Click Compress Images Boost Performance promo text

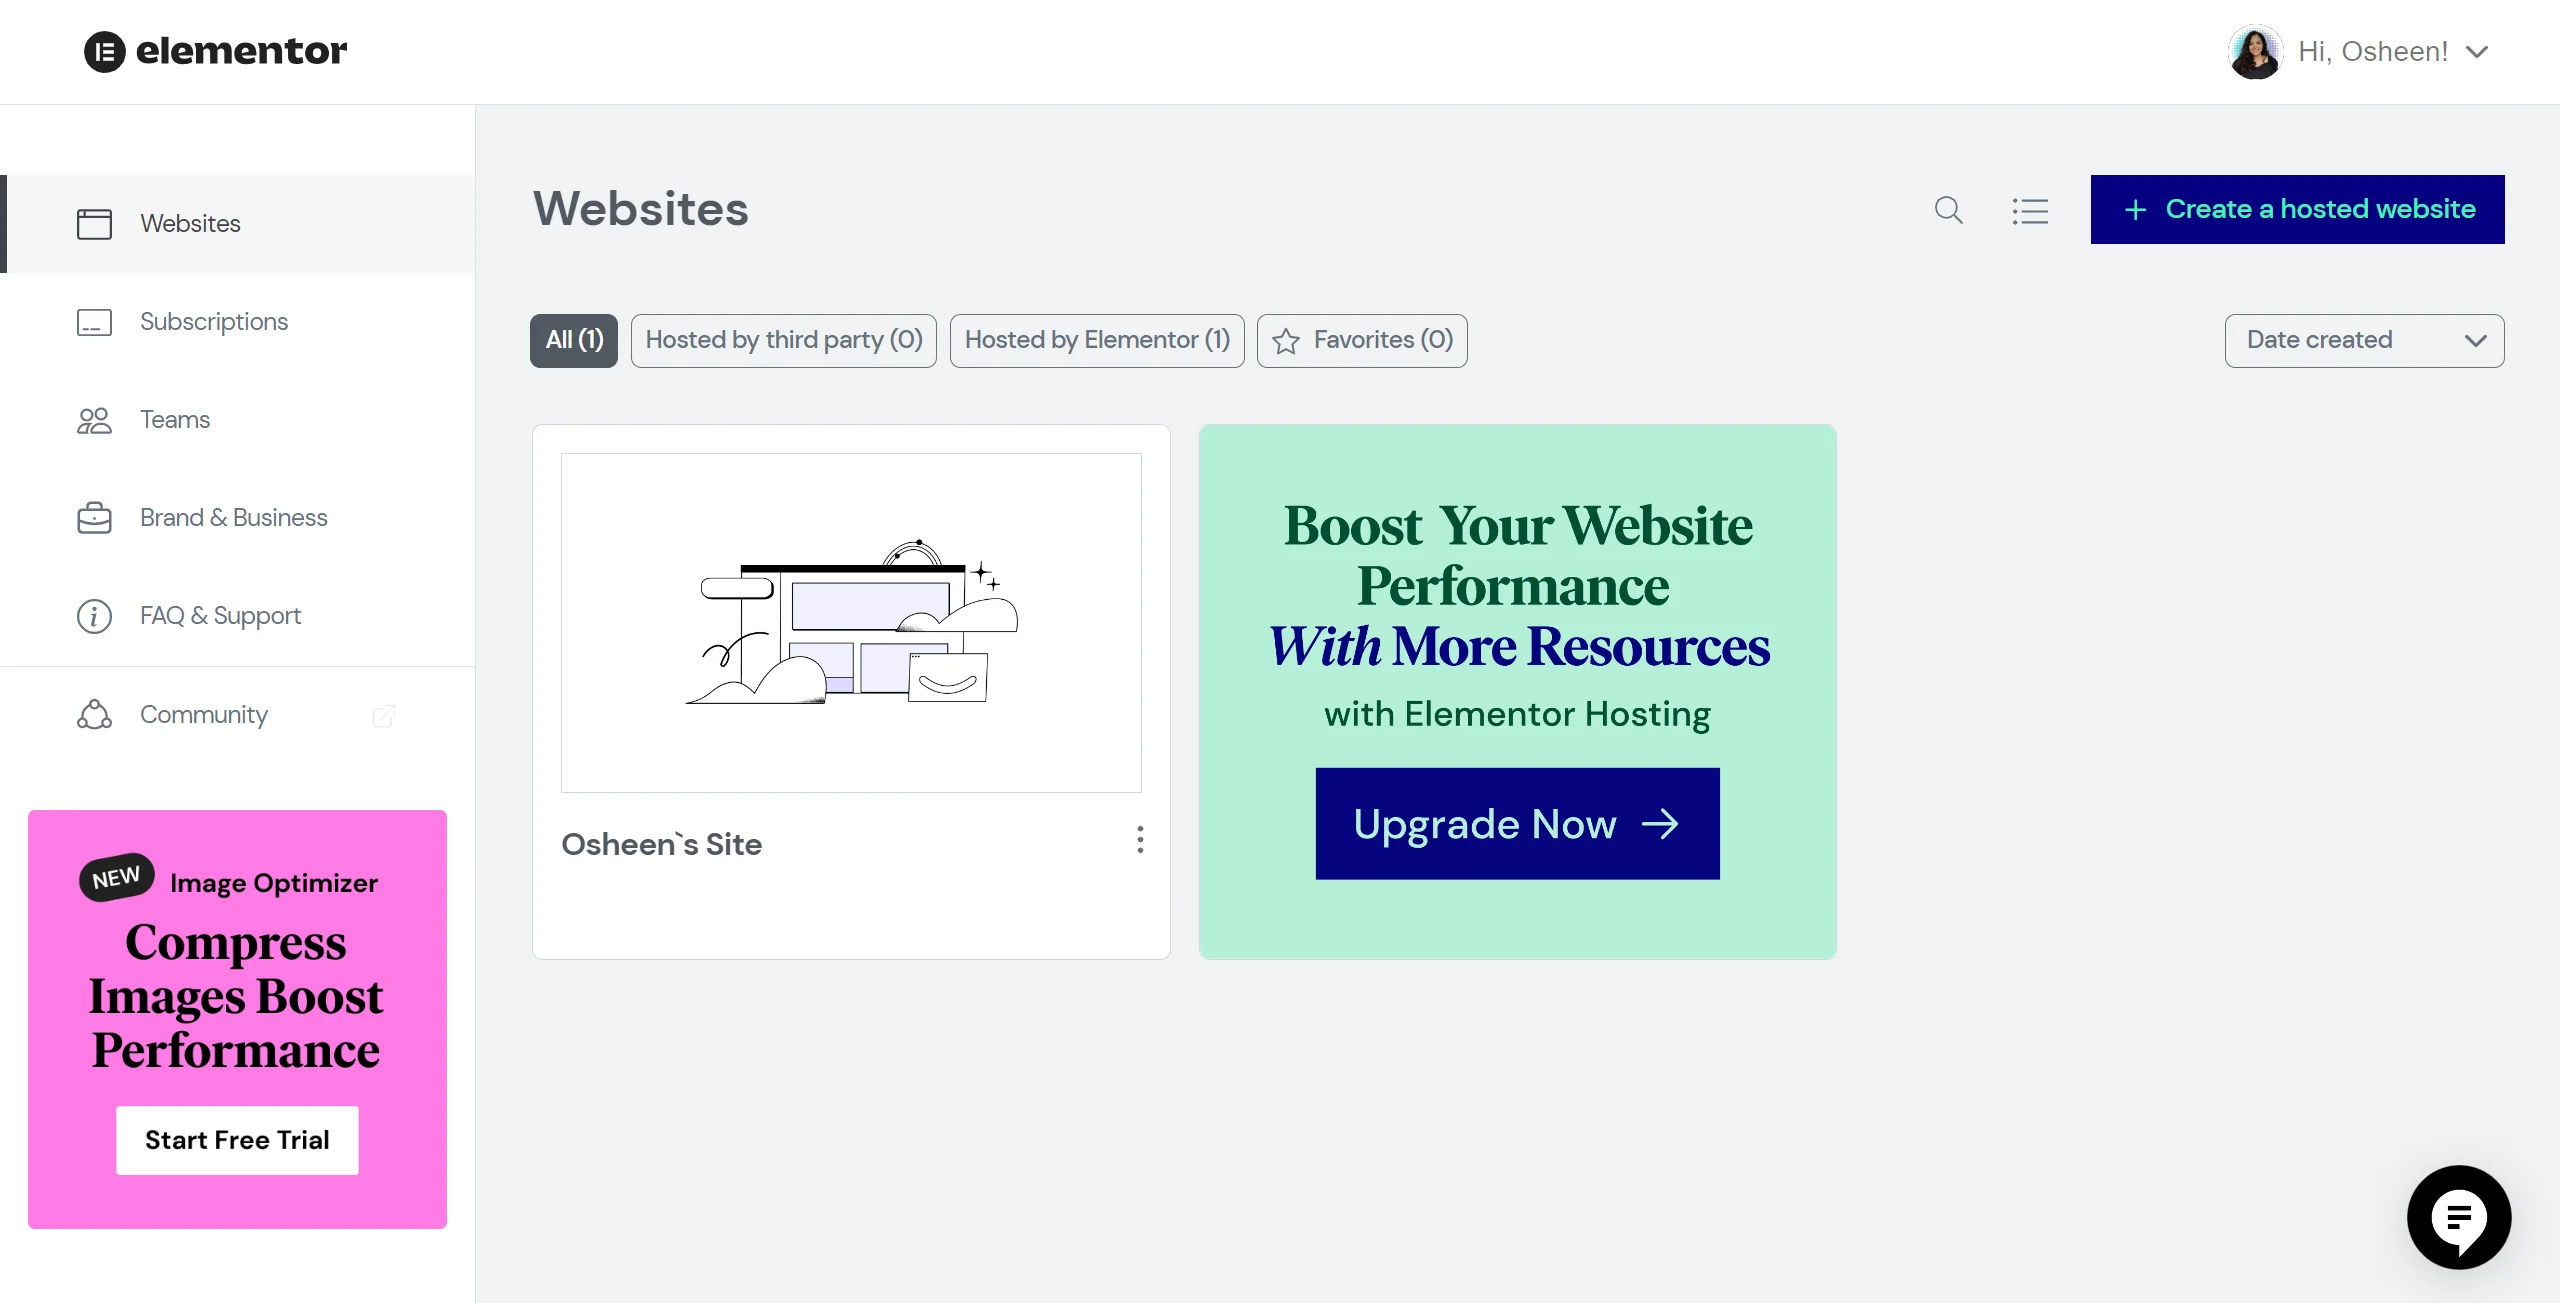236,996
